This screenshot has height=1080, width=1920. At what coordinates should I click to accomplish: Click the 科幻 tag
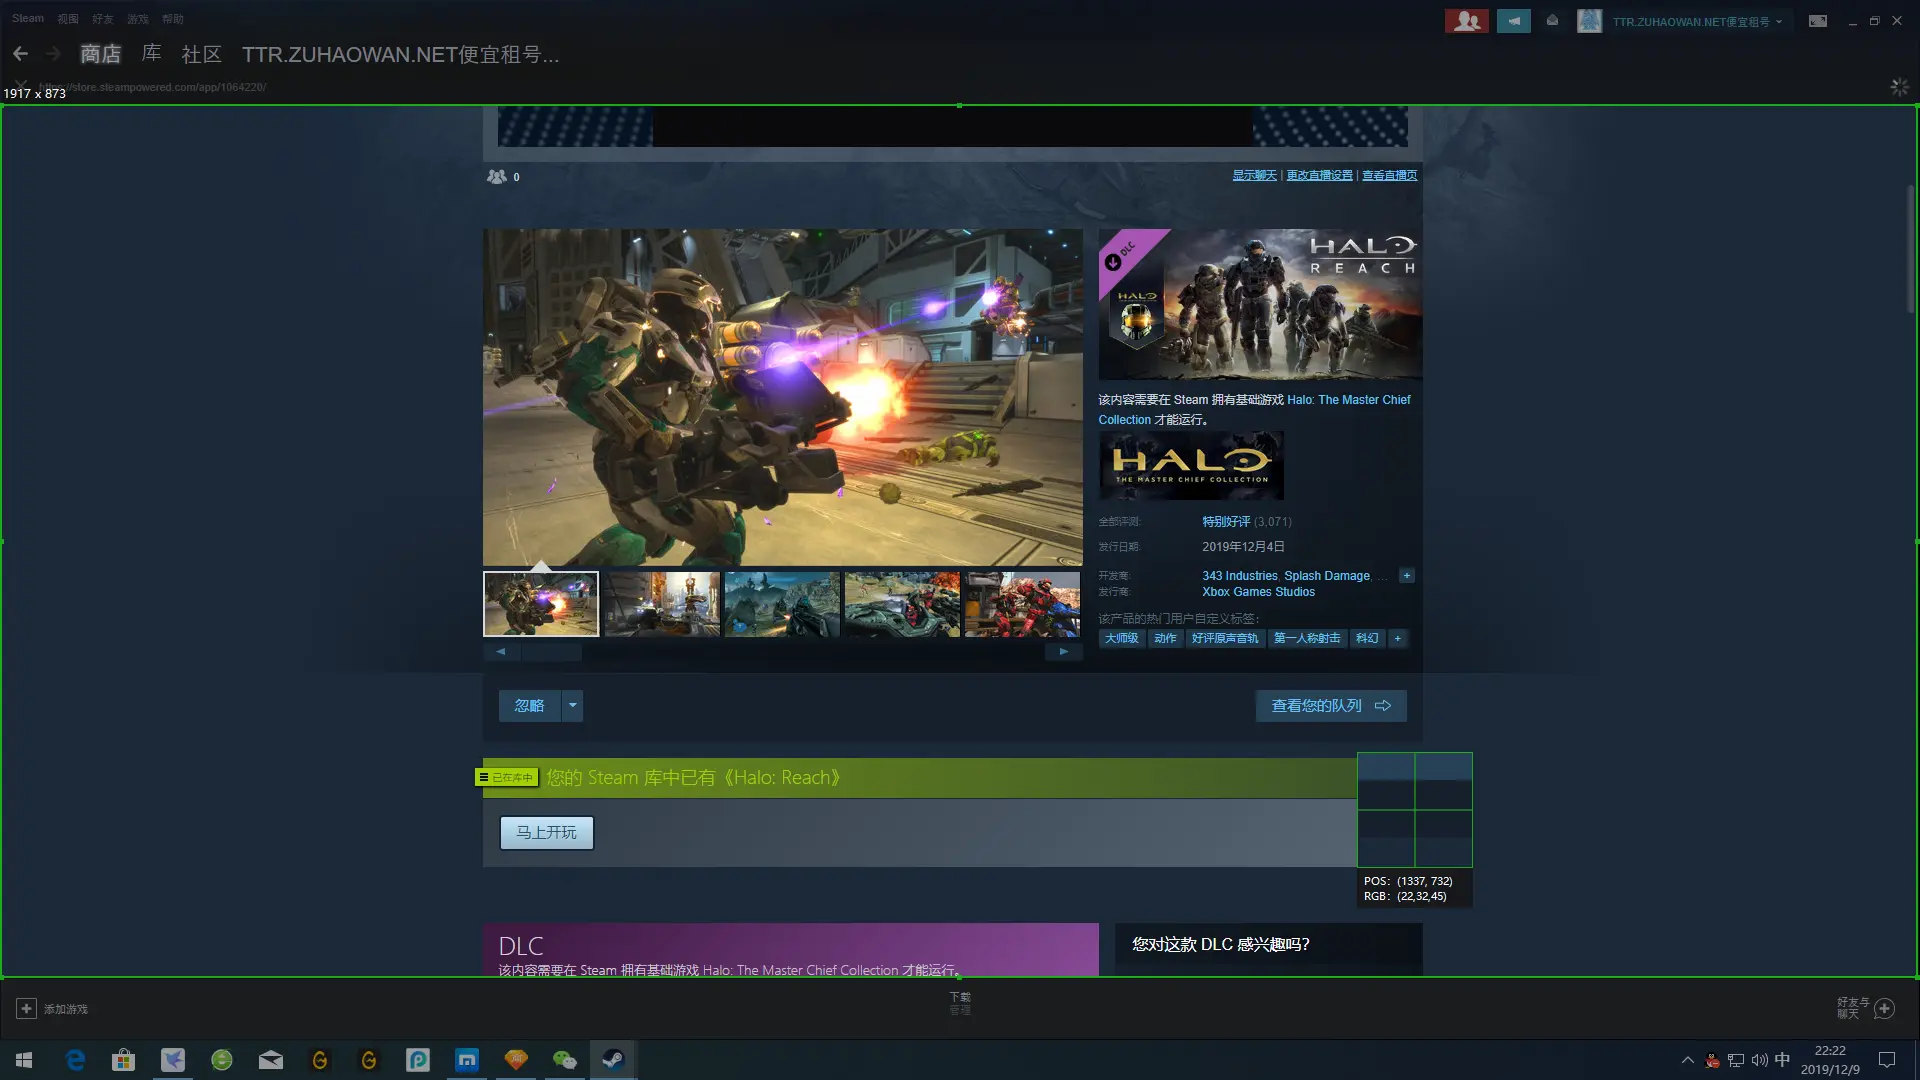click(1367, 638)
